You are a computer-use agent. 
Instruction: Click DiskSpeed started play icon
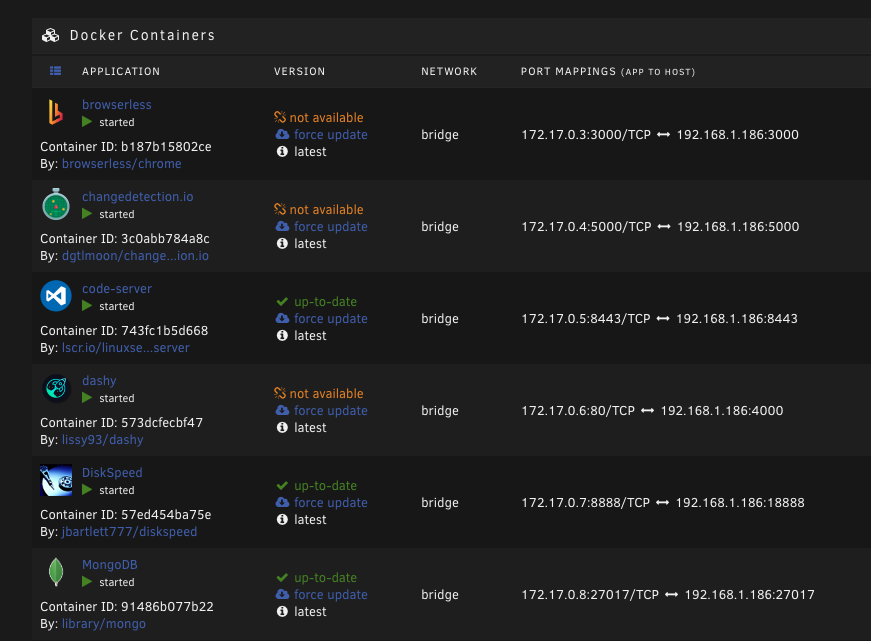(x=87, y=489)
